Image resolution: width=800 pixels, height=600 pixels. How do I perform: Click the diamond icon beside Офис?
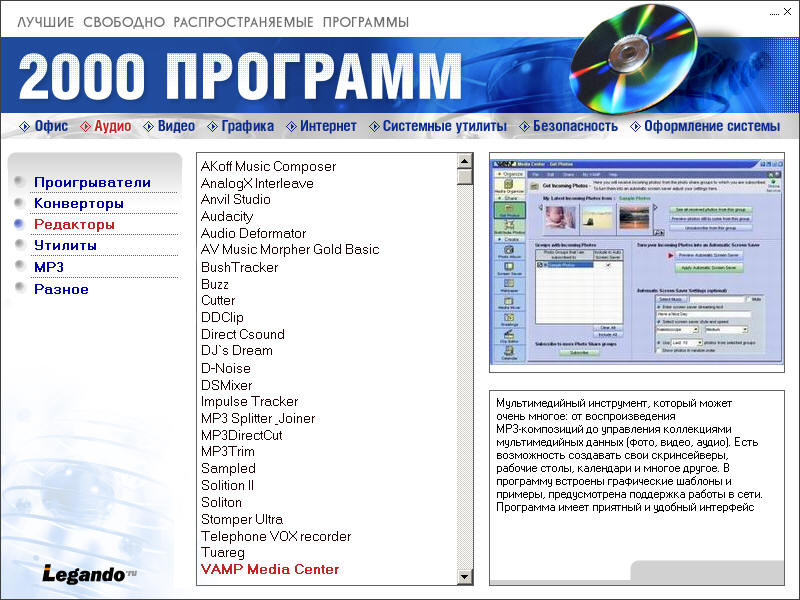point(25,127)
